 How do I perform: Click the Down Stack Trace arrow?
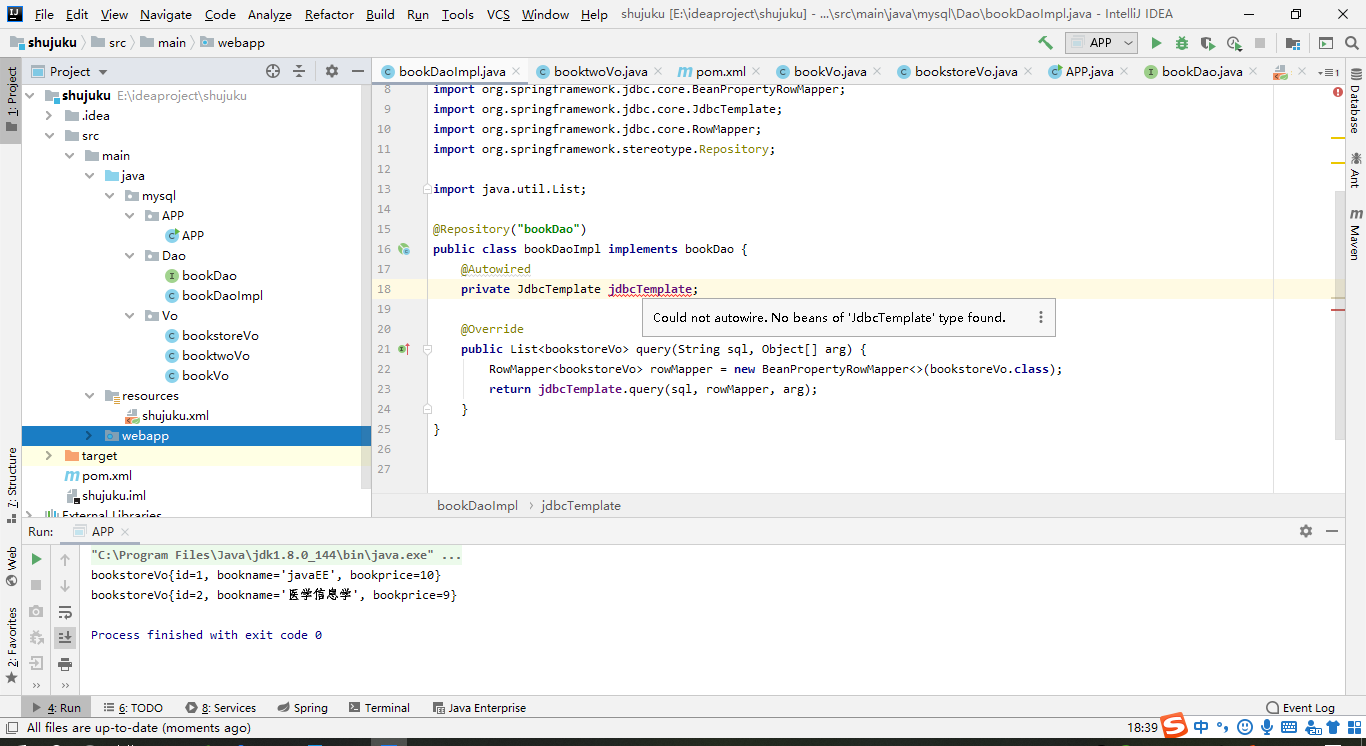click(65, 585)
